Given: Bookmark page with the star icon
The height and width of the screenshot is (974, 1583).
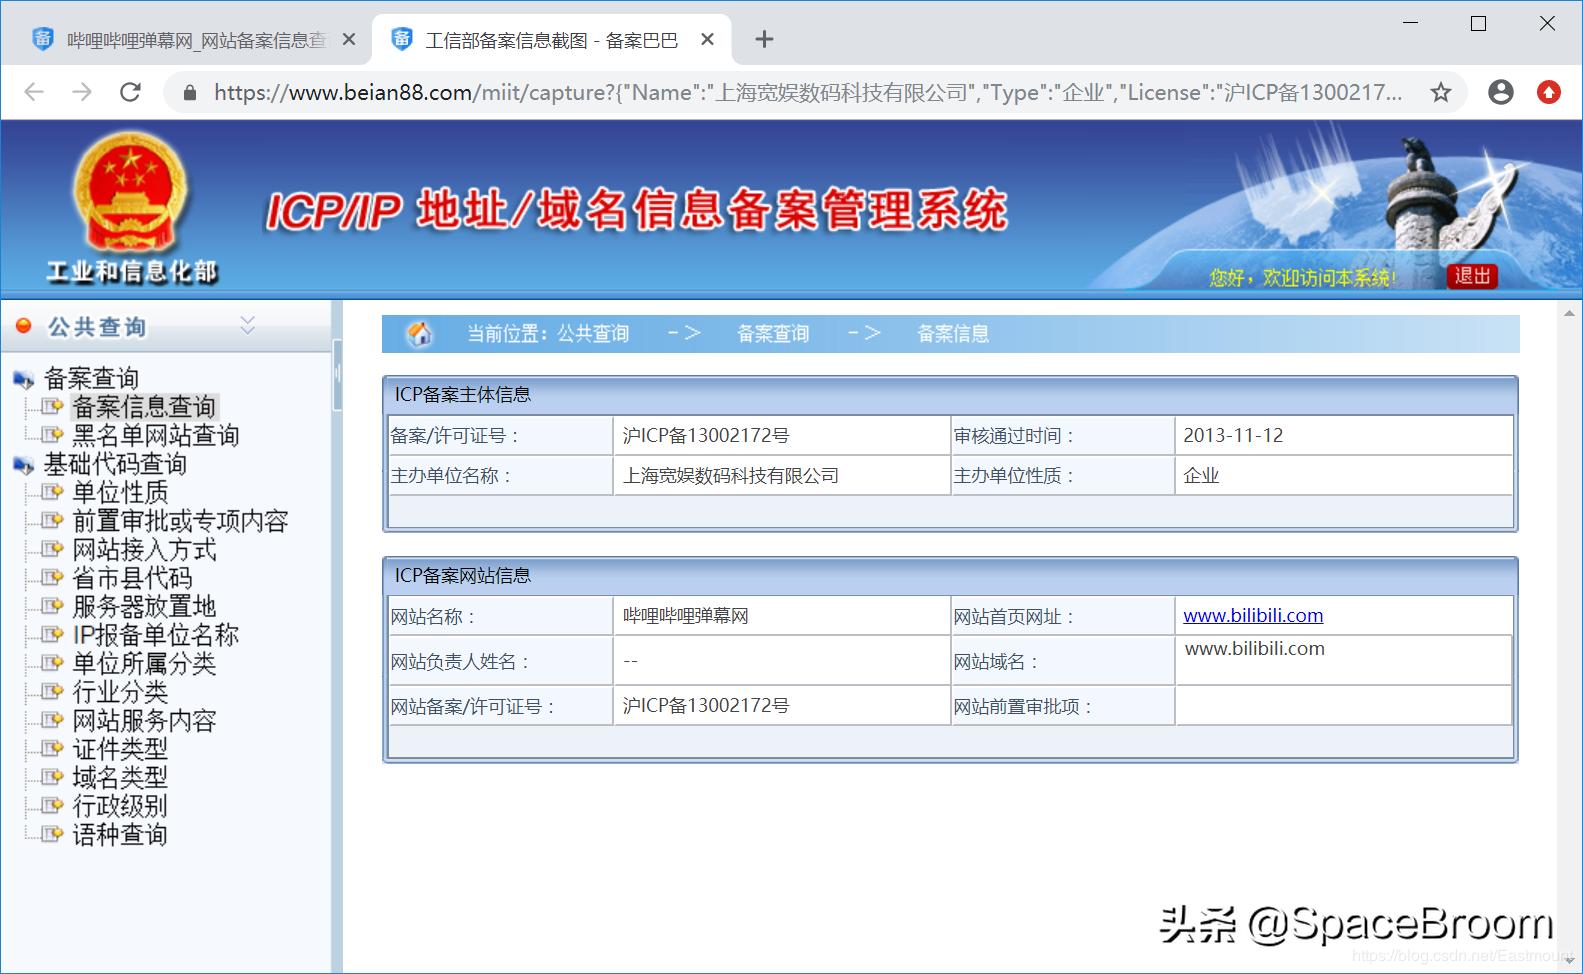Looking at the screenshot, I should tap(1440, 93).
